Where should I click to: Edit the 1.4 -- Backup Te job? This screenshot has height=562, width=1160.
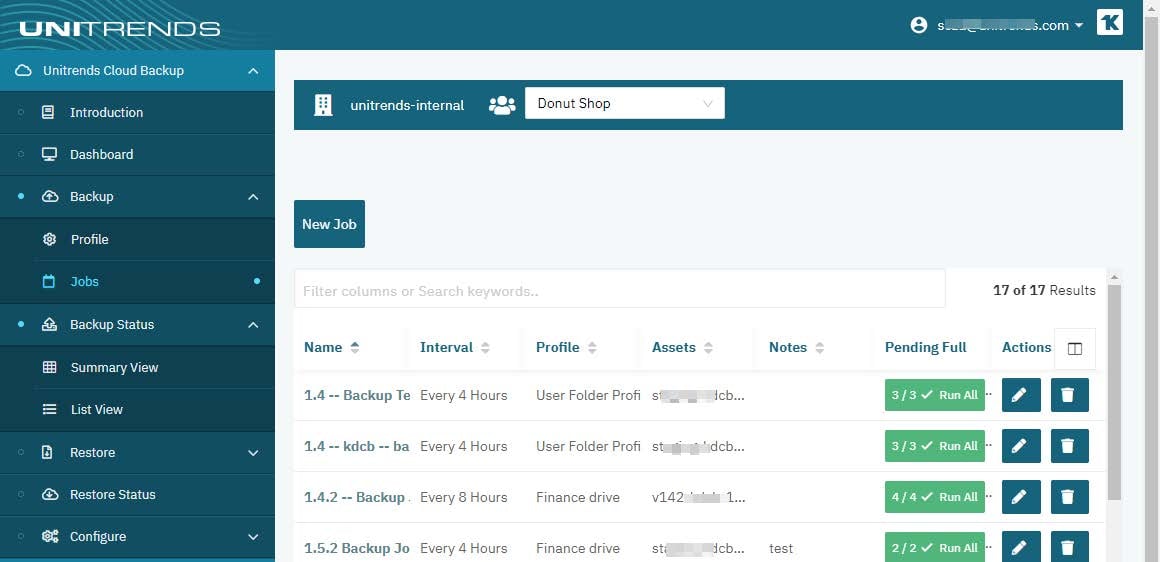click(1021, 395)
